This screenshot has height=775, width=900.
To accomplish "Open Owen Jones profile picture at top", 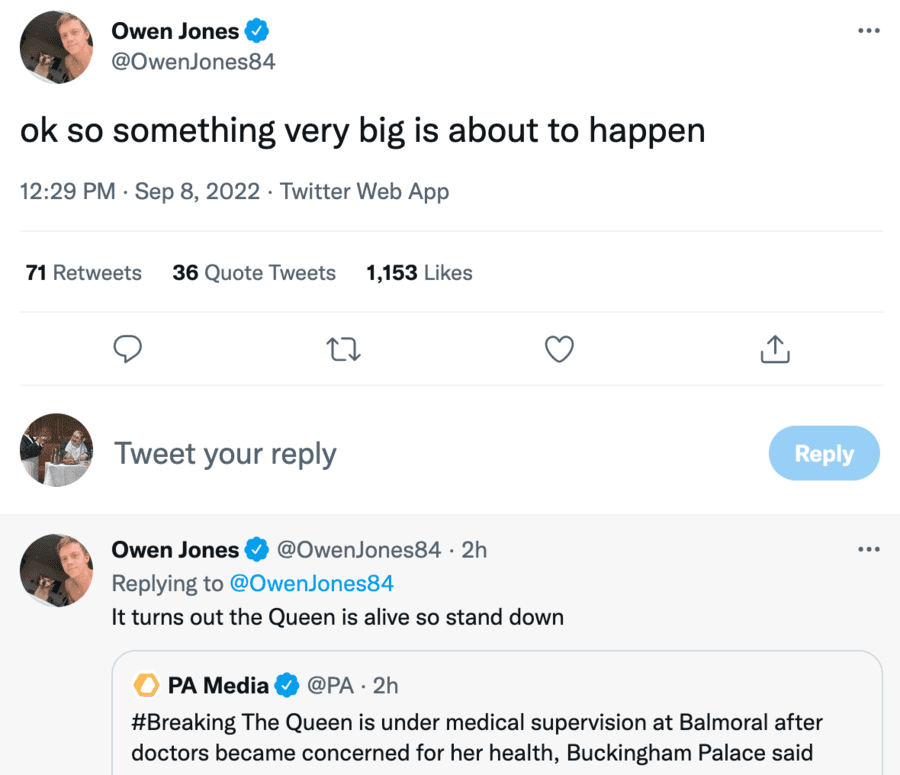I will click(57, 47).
